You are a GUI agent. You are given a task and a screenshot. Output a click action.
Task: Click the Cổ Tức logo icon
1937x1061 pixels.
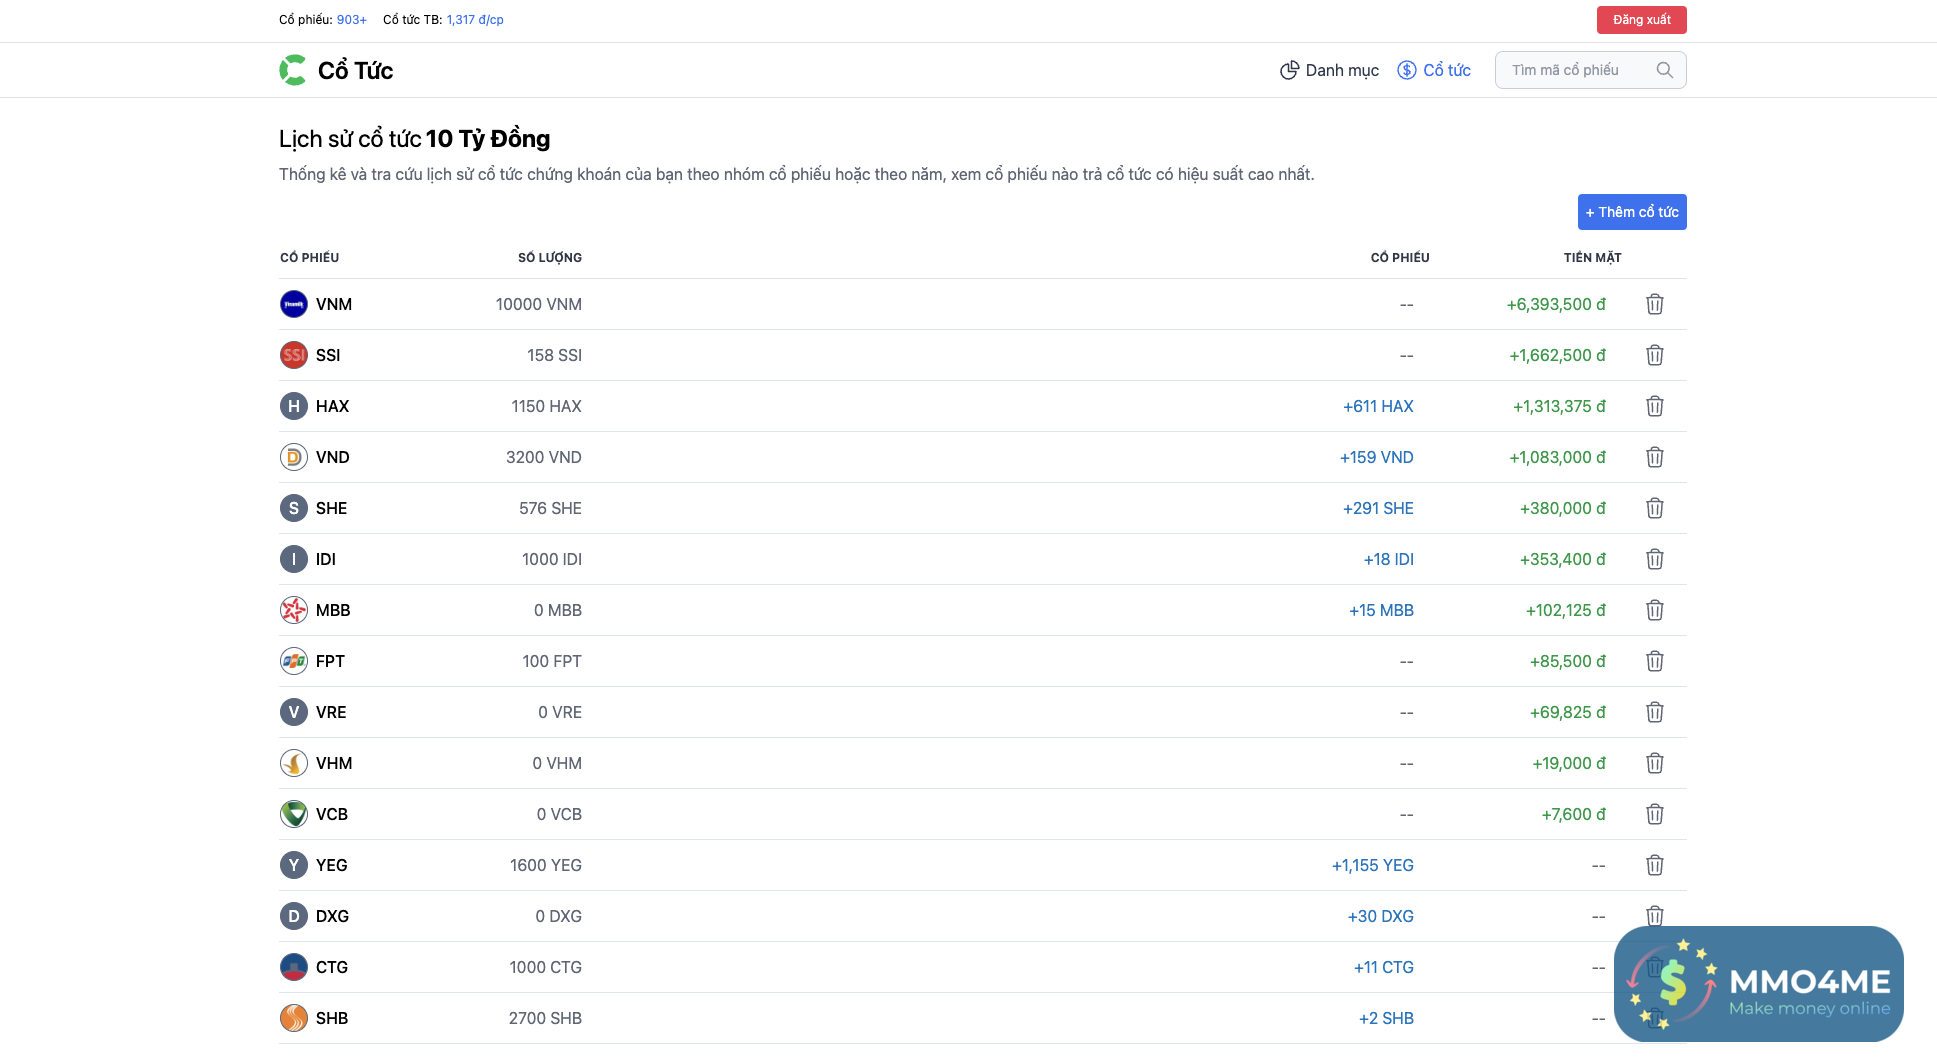[293, 70]
